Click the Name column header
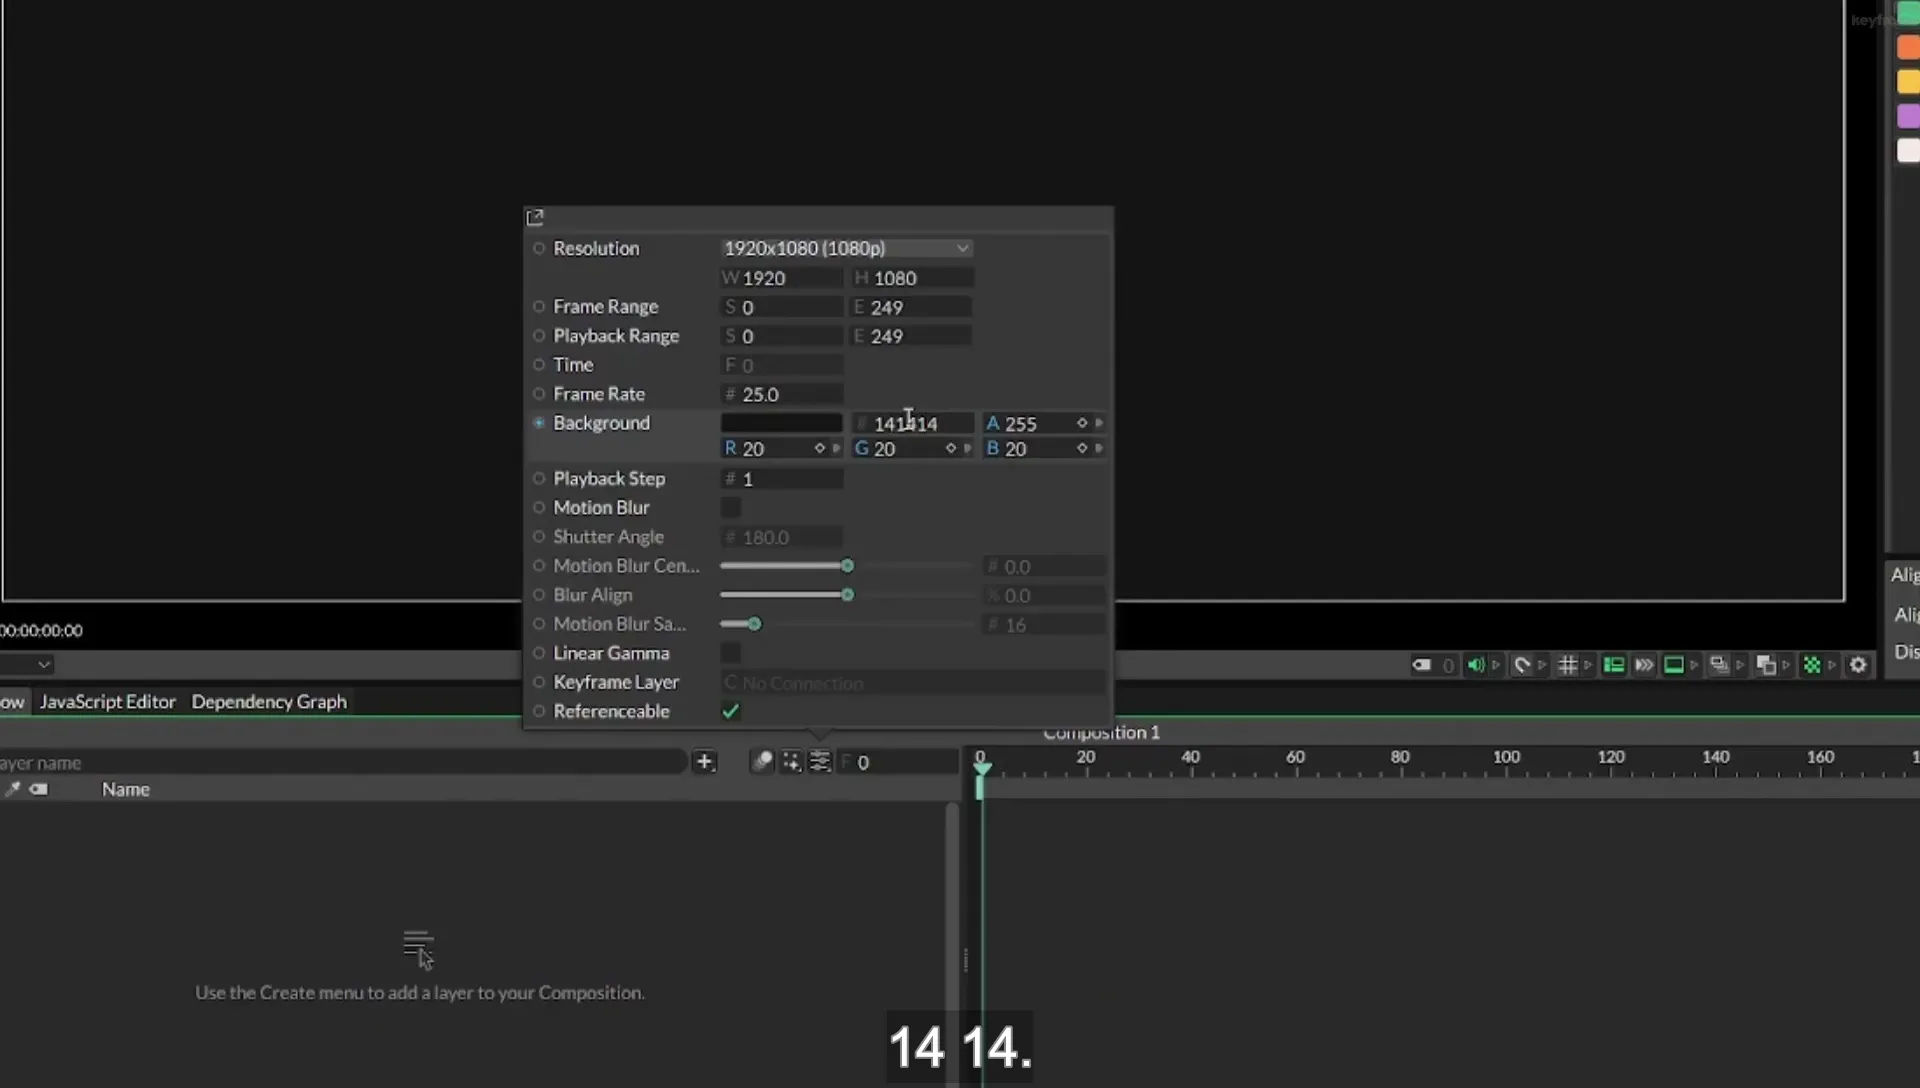This screenshot has height=1088, width=1920. coord(125,790)
